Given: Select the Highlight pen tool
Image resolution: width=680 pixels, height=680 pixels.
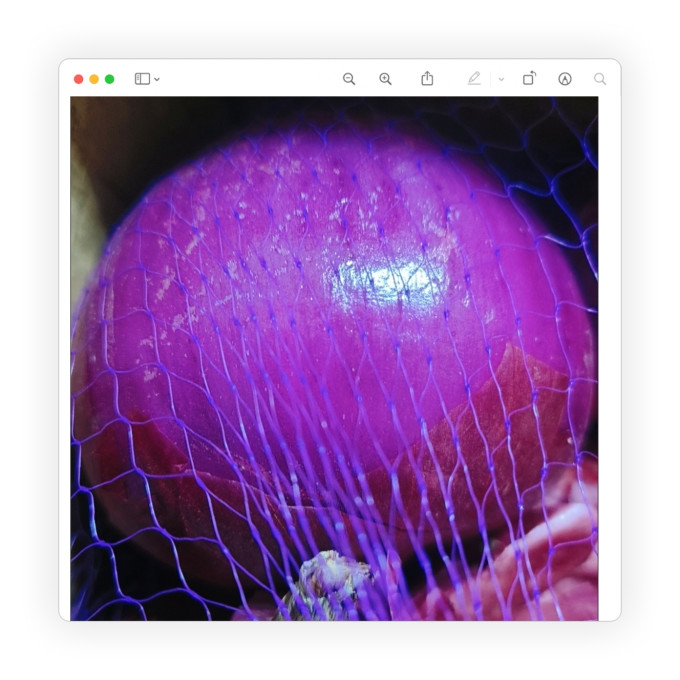Looking at the screenshot, I should pos(474,78).
